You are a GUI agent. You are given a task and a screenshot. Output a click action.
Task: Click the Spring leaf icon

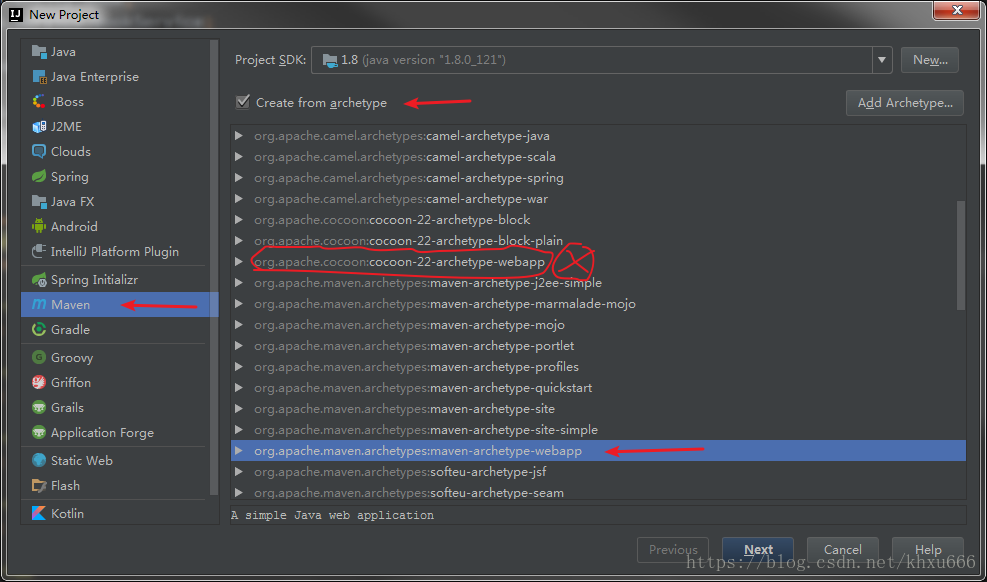pos(39,176)
